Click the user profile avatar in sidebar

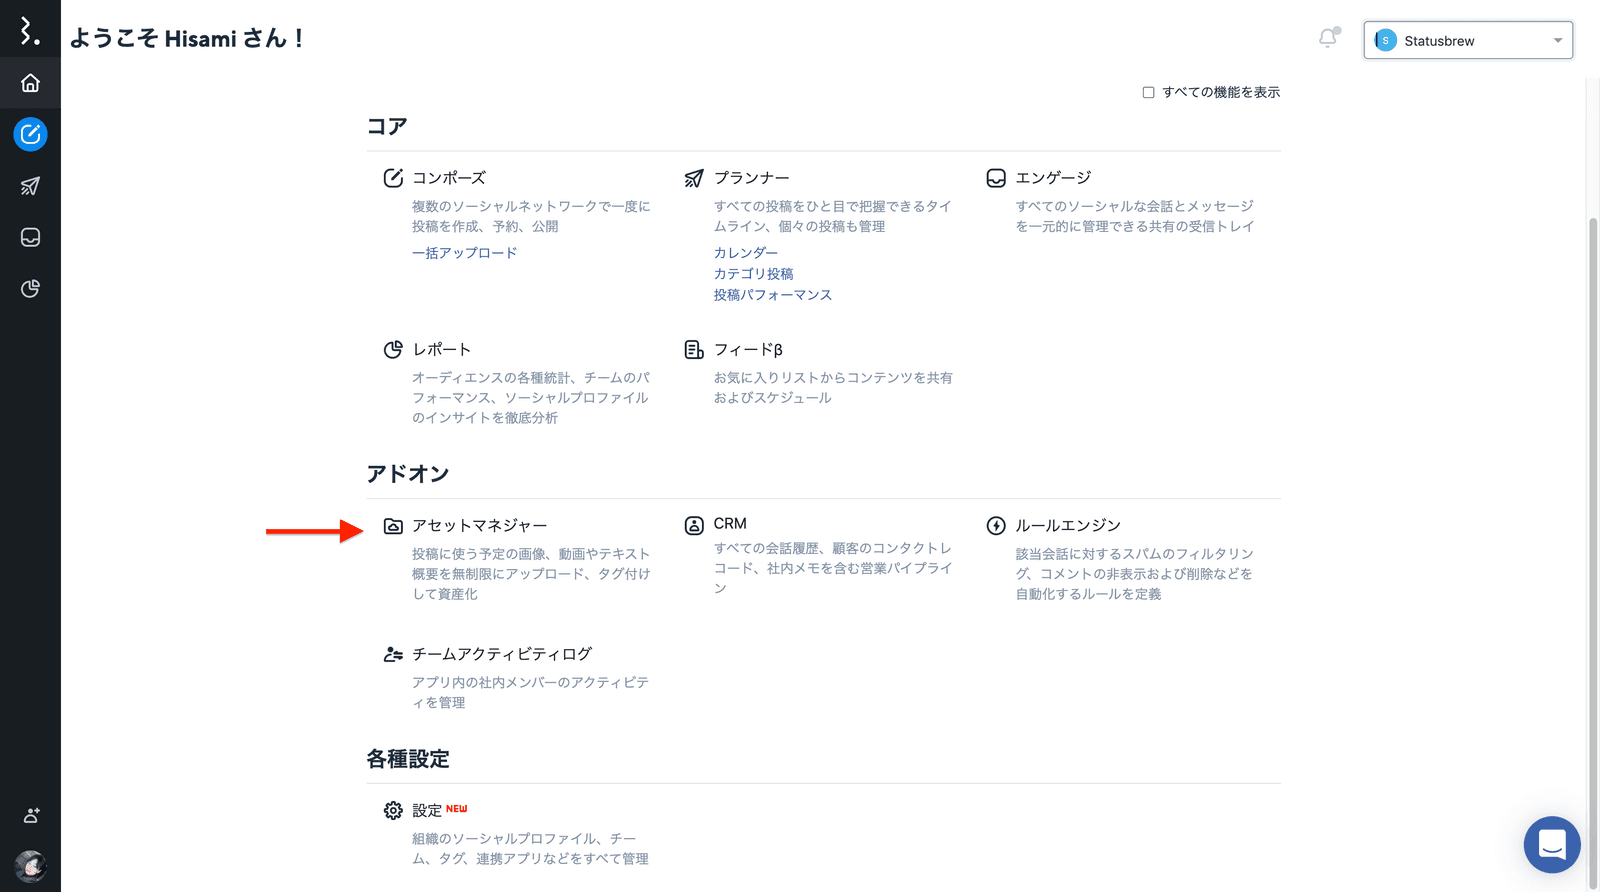(x=30, y=865)
